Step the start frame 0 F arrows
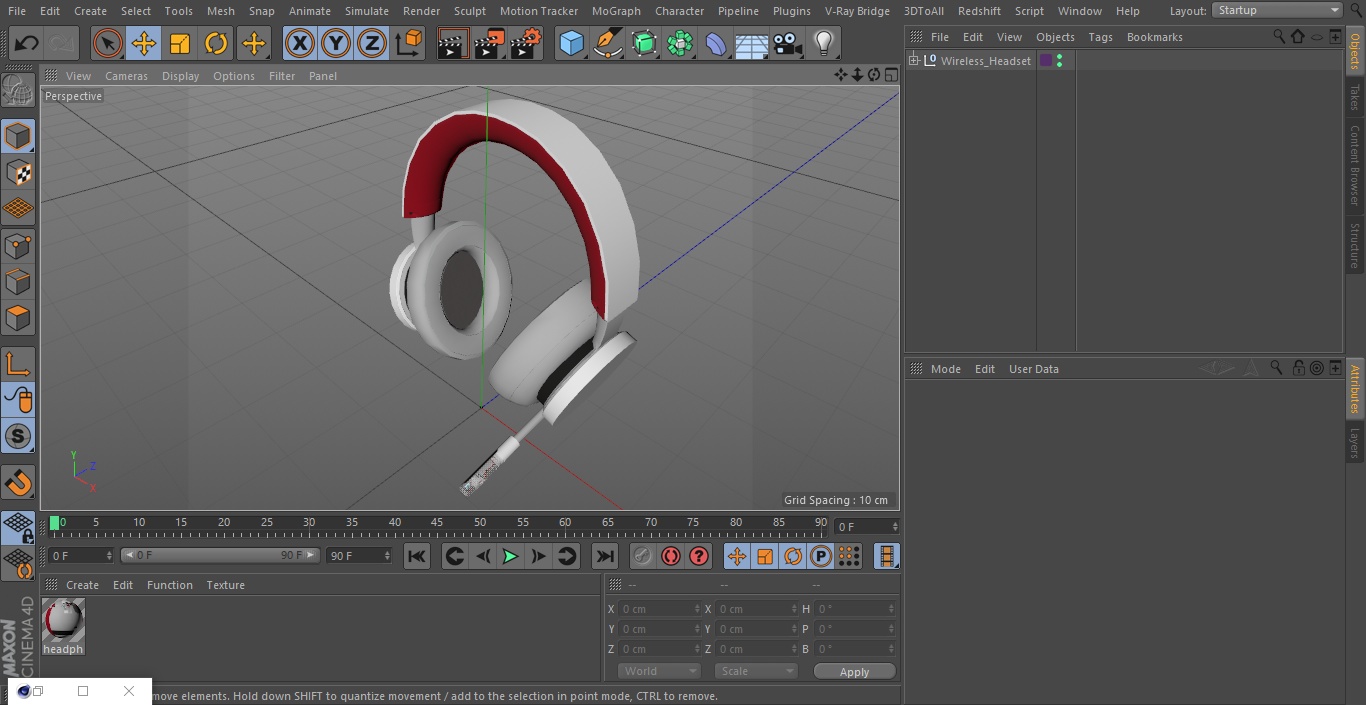 (x=109, y=555)
